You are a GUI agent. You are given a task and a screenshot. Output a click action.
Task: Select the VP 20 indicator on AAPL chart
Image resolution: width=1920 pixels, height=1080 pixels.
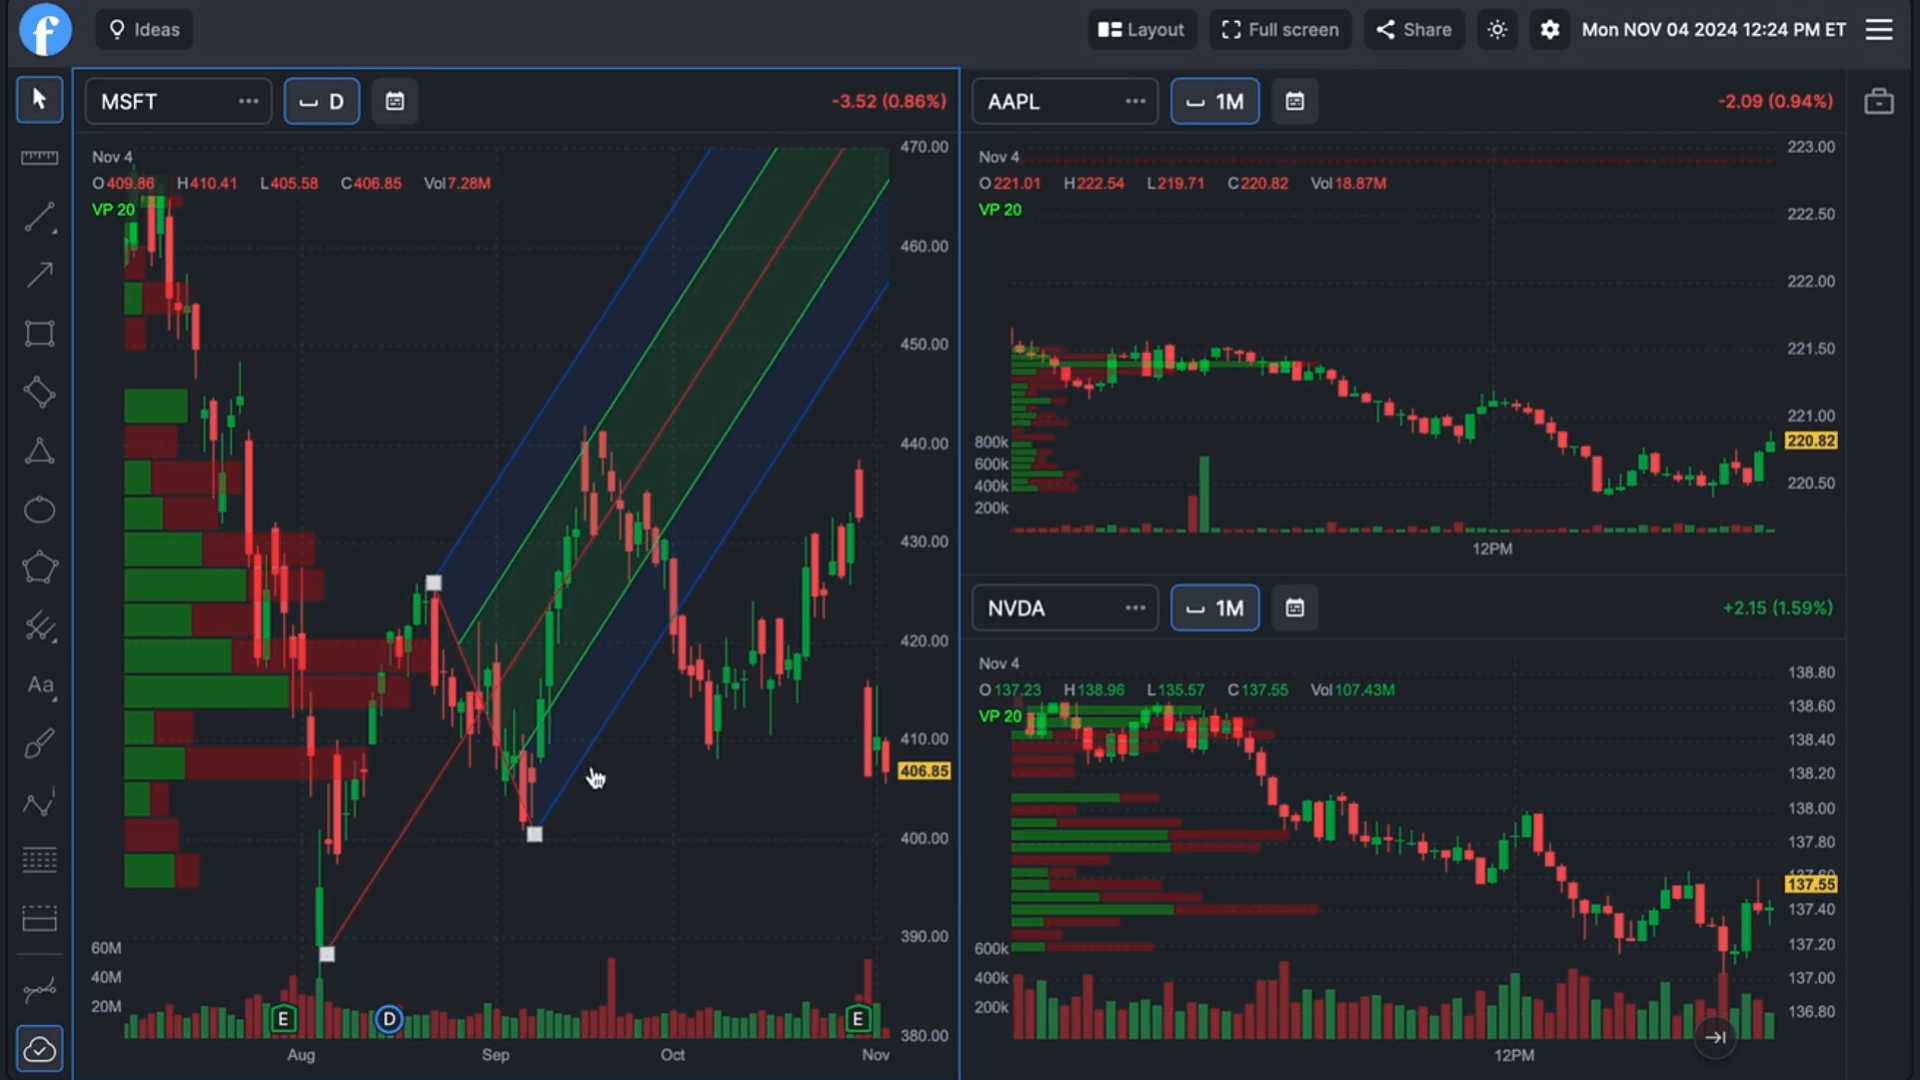[1000, 210]
